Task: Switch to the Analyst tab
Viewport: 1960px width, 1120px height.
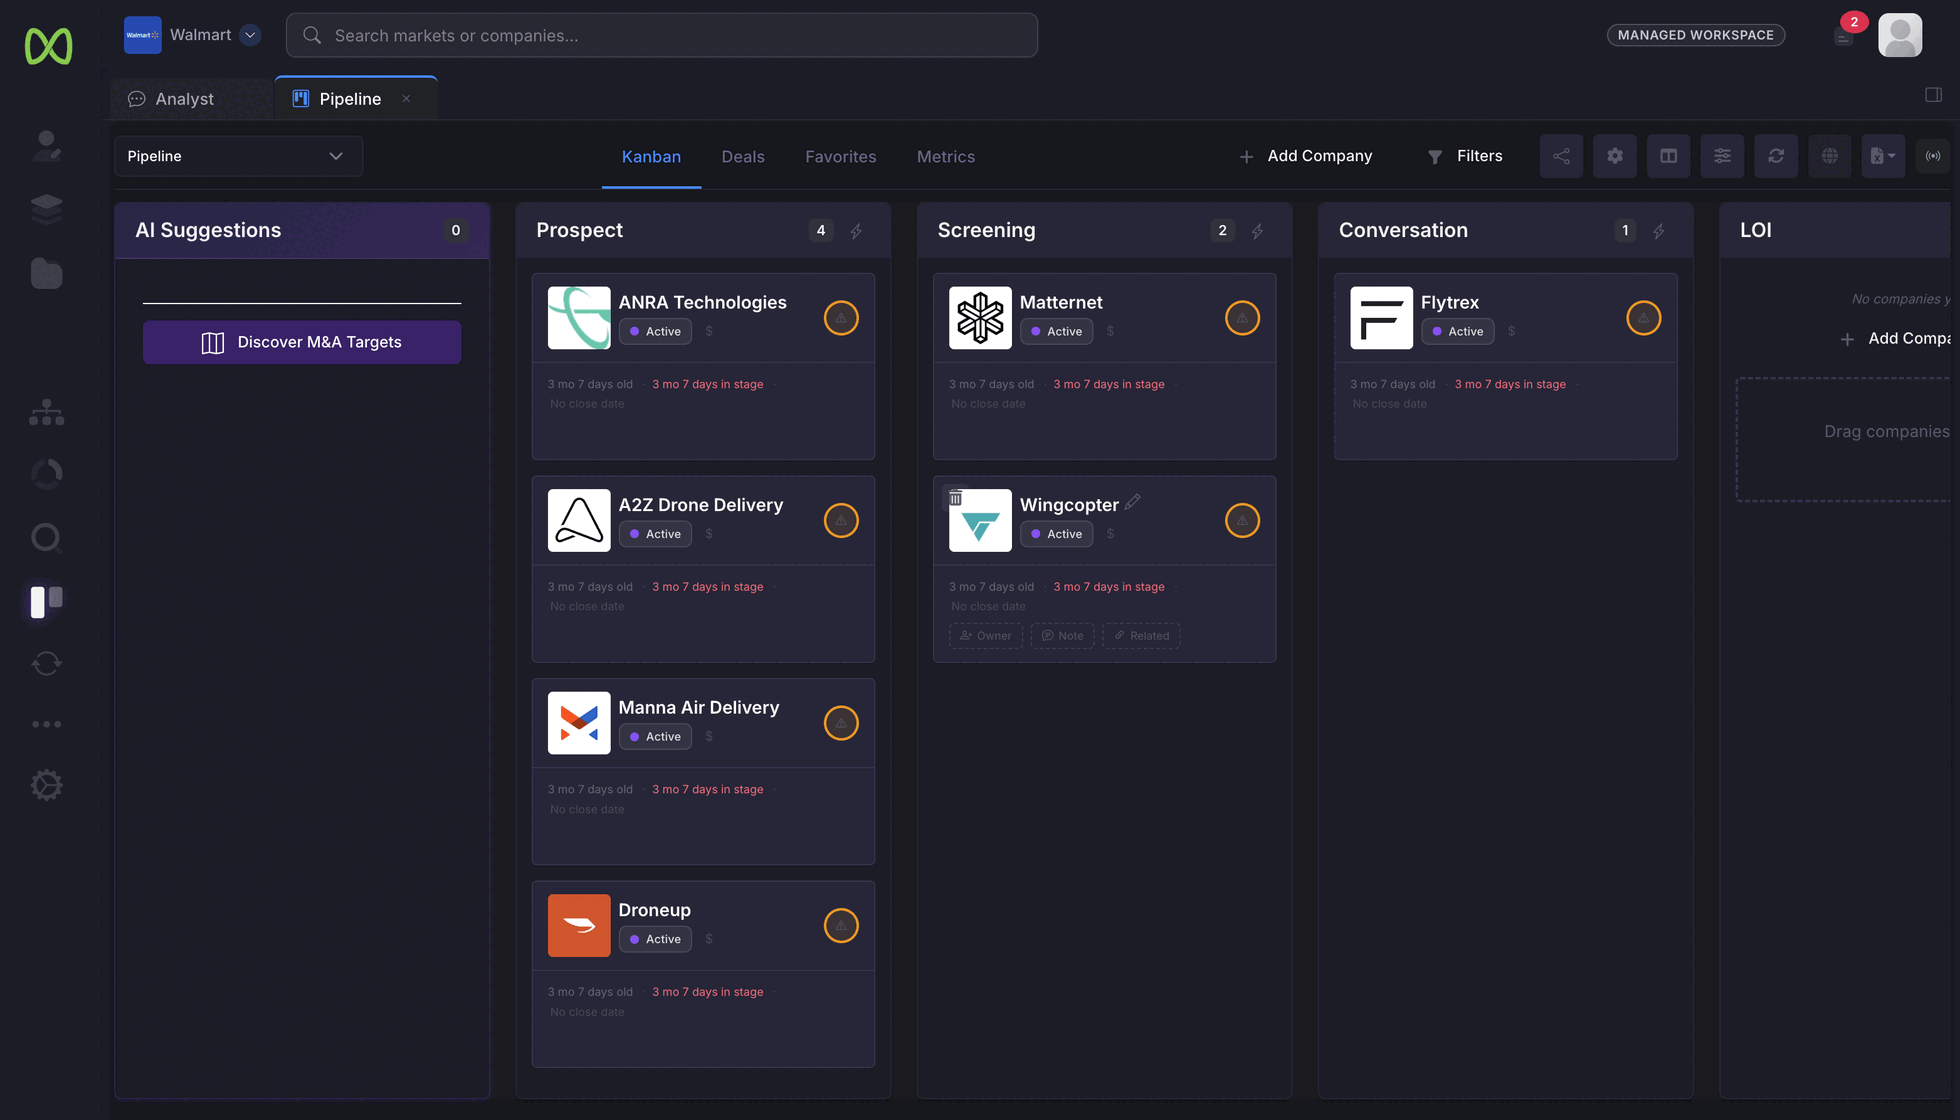Action: point(172,99)
